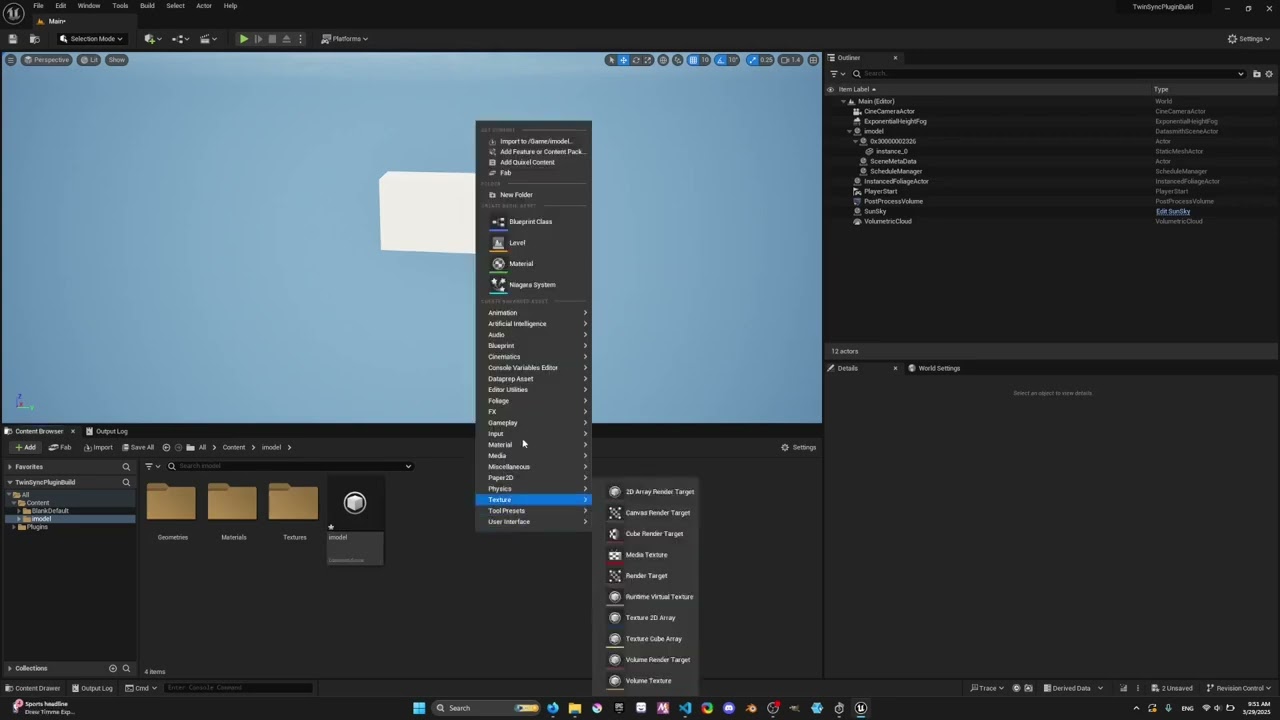Open the Lit view mode dropdown
This screenshot has width=1280, height=720.
[90, 60]
